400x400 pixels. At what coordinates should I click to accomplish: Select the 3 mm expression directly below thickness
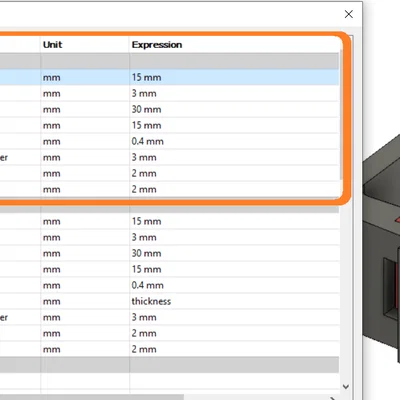click(234, 317)
